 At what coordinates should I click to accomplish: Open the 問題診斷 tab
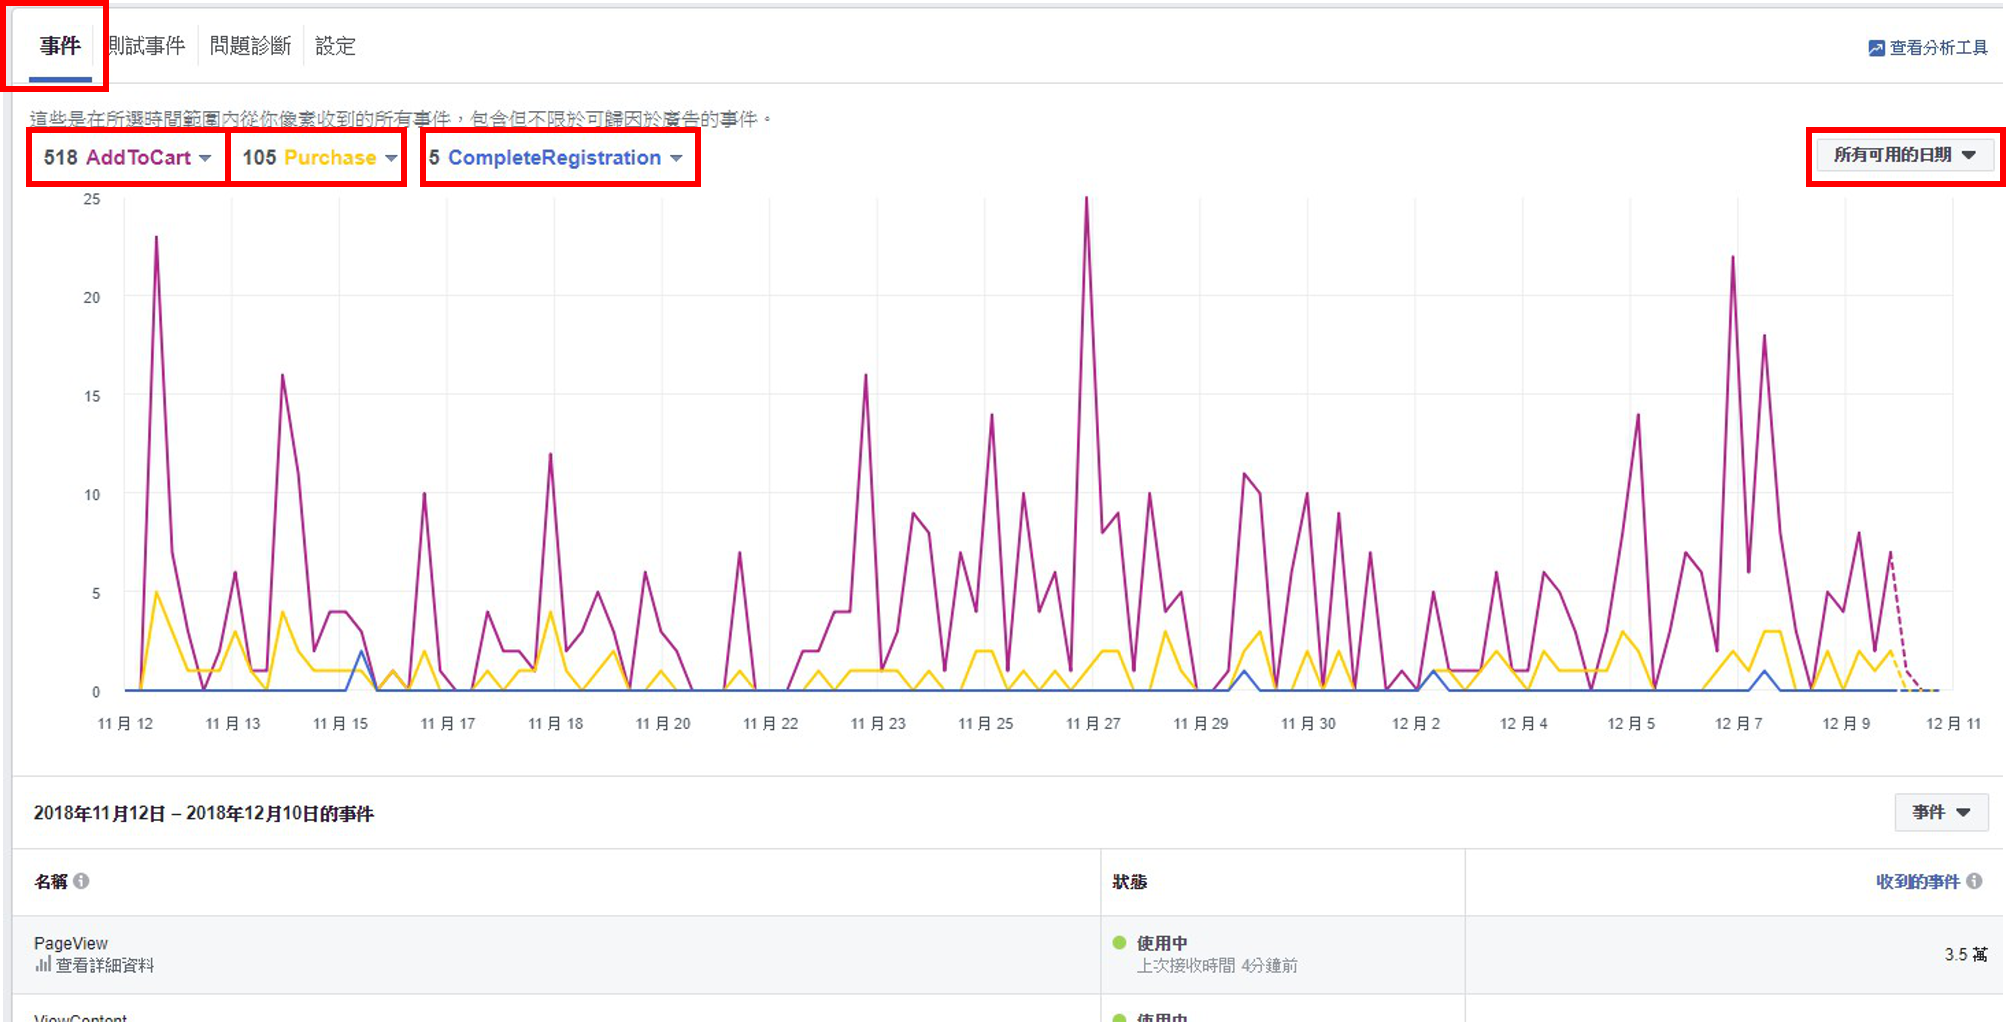[x=250, y=46]
